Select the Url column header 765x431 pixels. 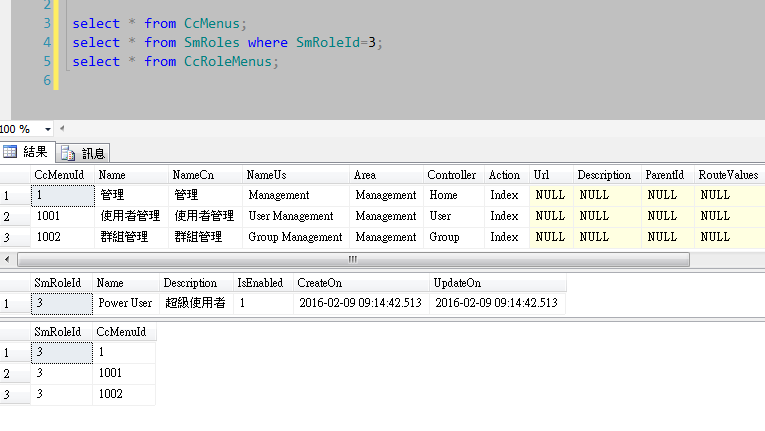pos(551,175)
